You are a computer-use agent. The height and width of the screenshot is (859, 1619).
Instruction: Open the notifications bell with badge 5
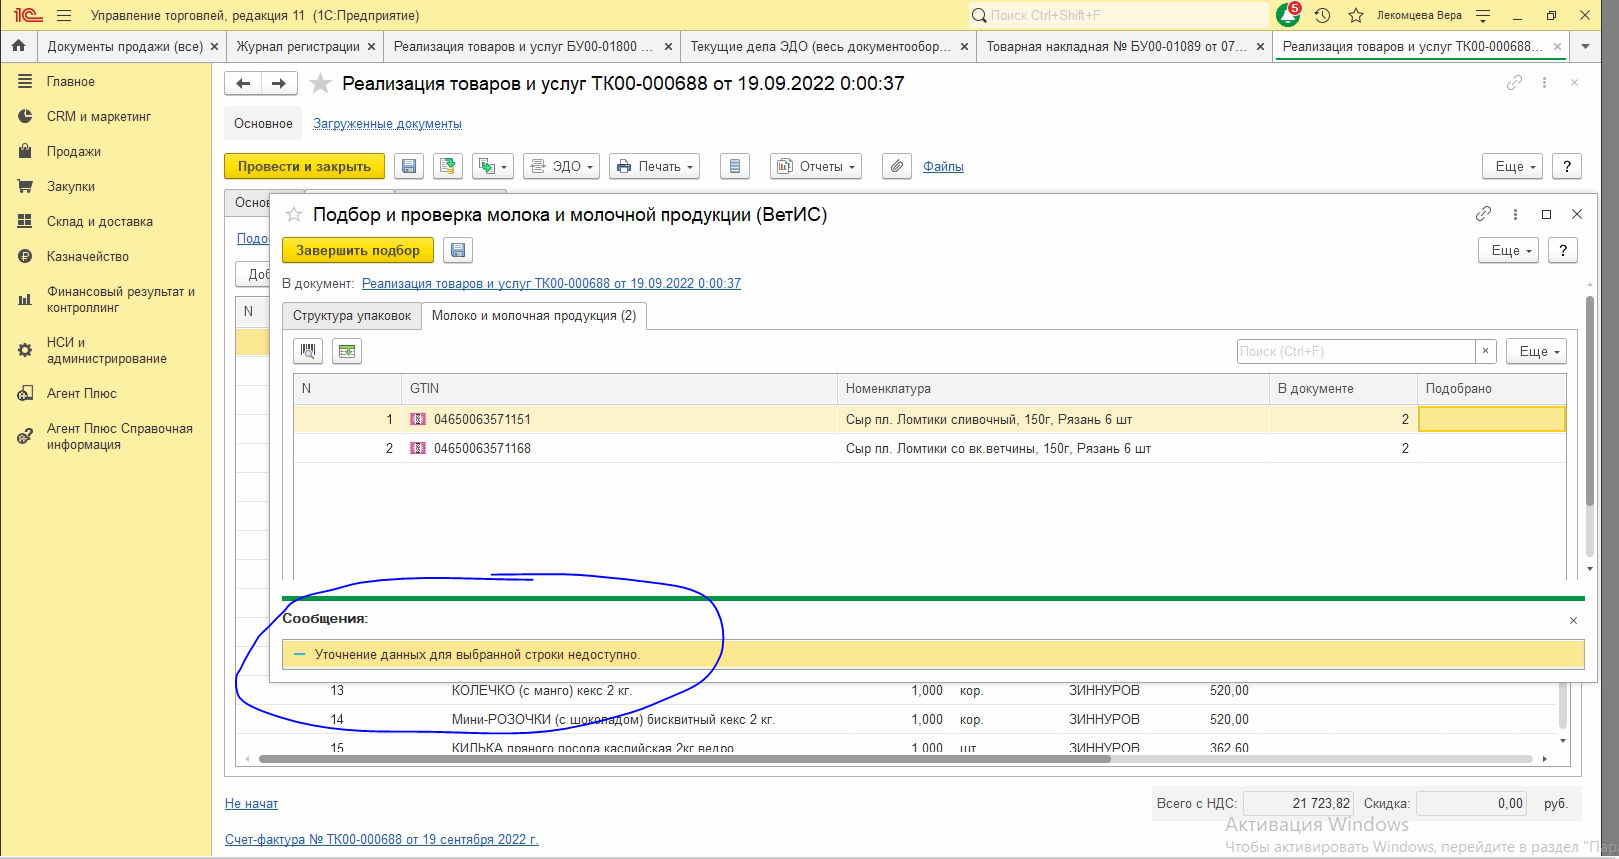click(1288, 15)
